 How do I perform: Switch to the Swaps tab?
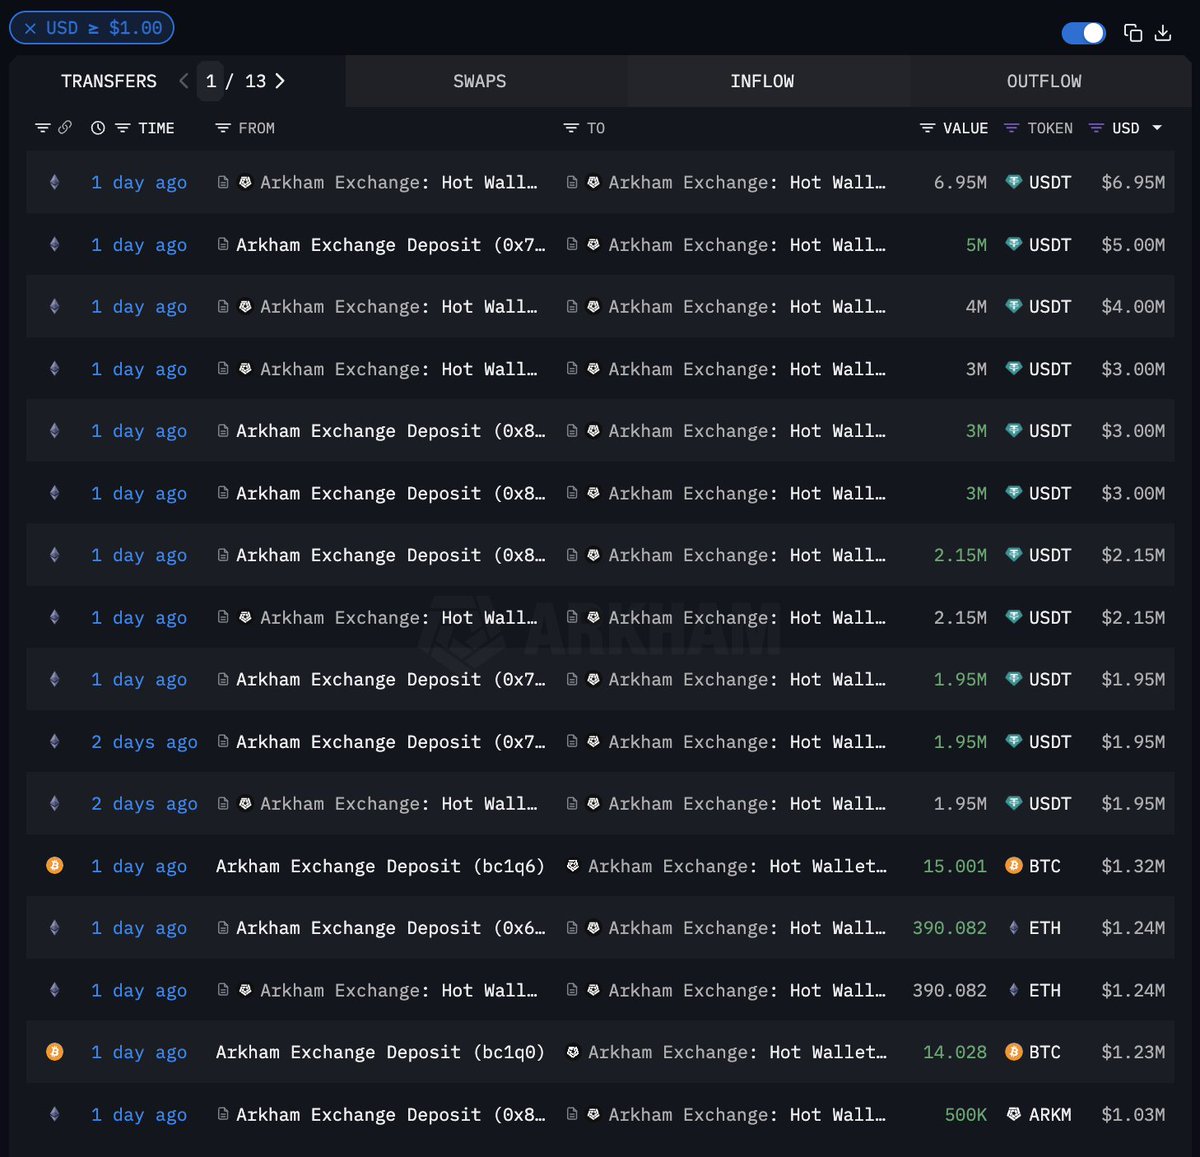480,81
